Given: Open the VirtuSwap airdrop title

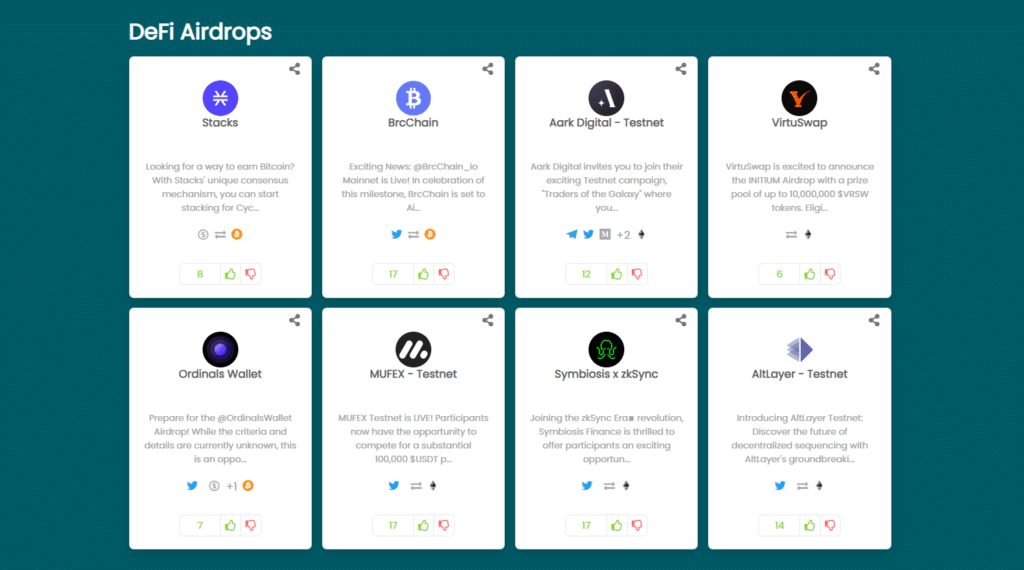Looking at the screenshot, I should 799,123.
